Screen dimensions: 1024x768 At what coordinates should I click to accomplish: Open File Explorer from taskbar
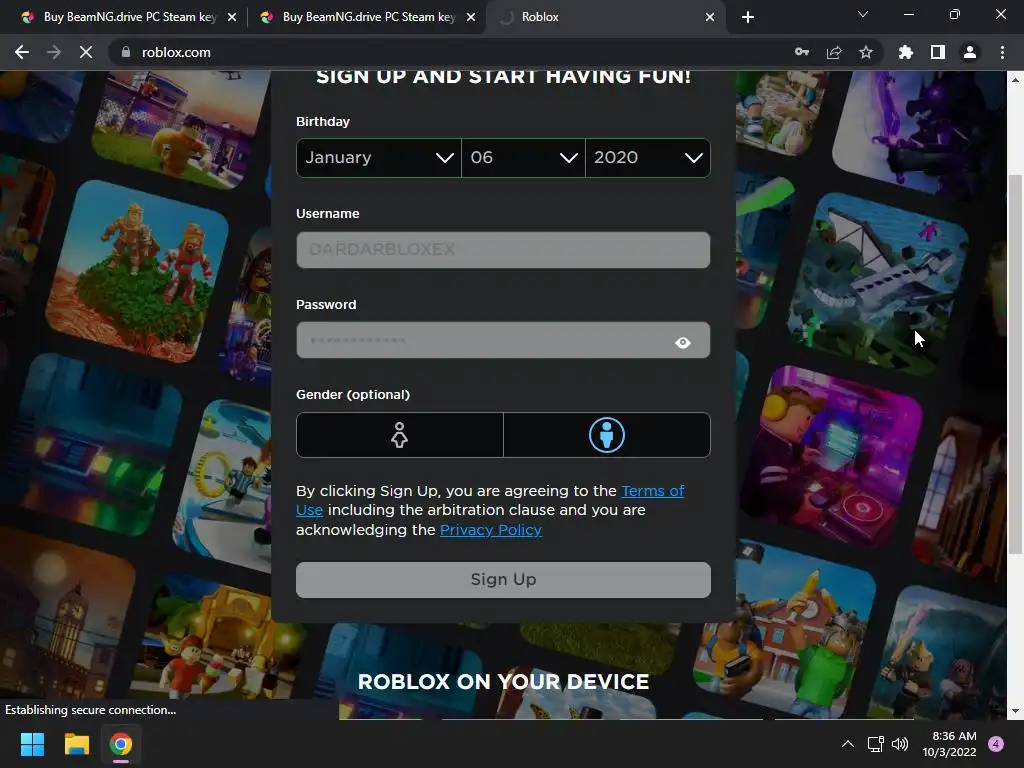click(76, 744)
